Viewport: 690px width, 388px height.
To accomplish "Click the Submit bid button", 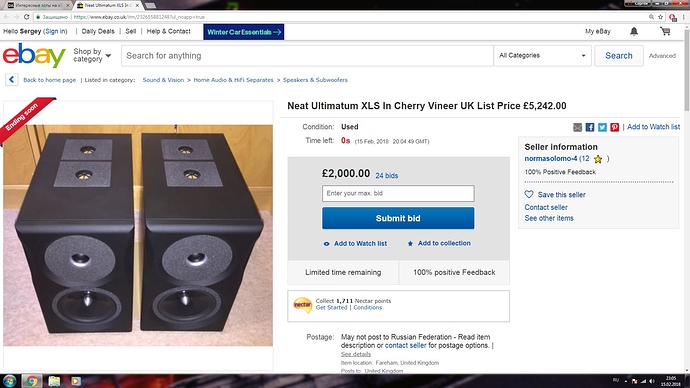I will point(398,218).
